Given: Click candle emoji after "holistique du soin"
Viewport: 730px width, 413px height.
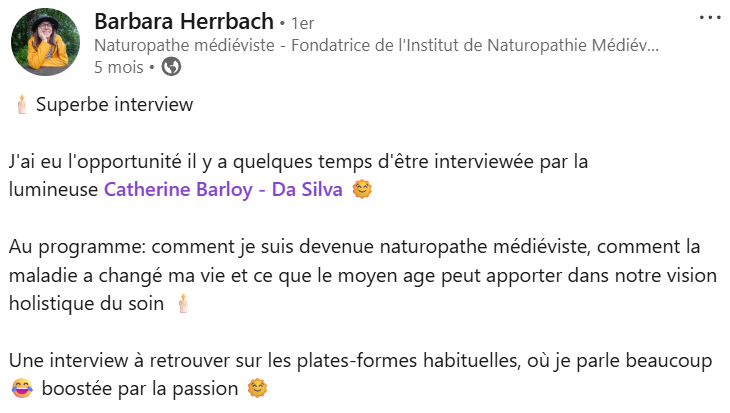Looking at the screenshot, I should pyautogui.click(x=183, y=302).
